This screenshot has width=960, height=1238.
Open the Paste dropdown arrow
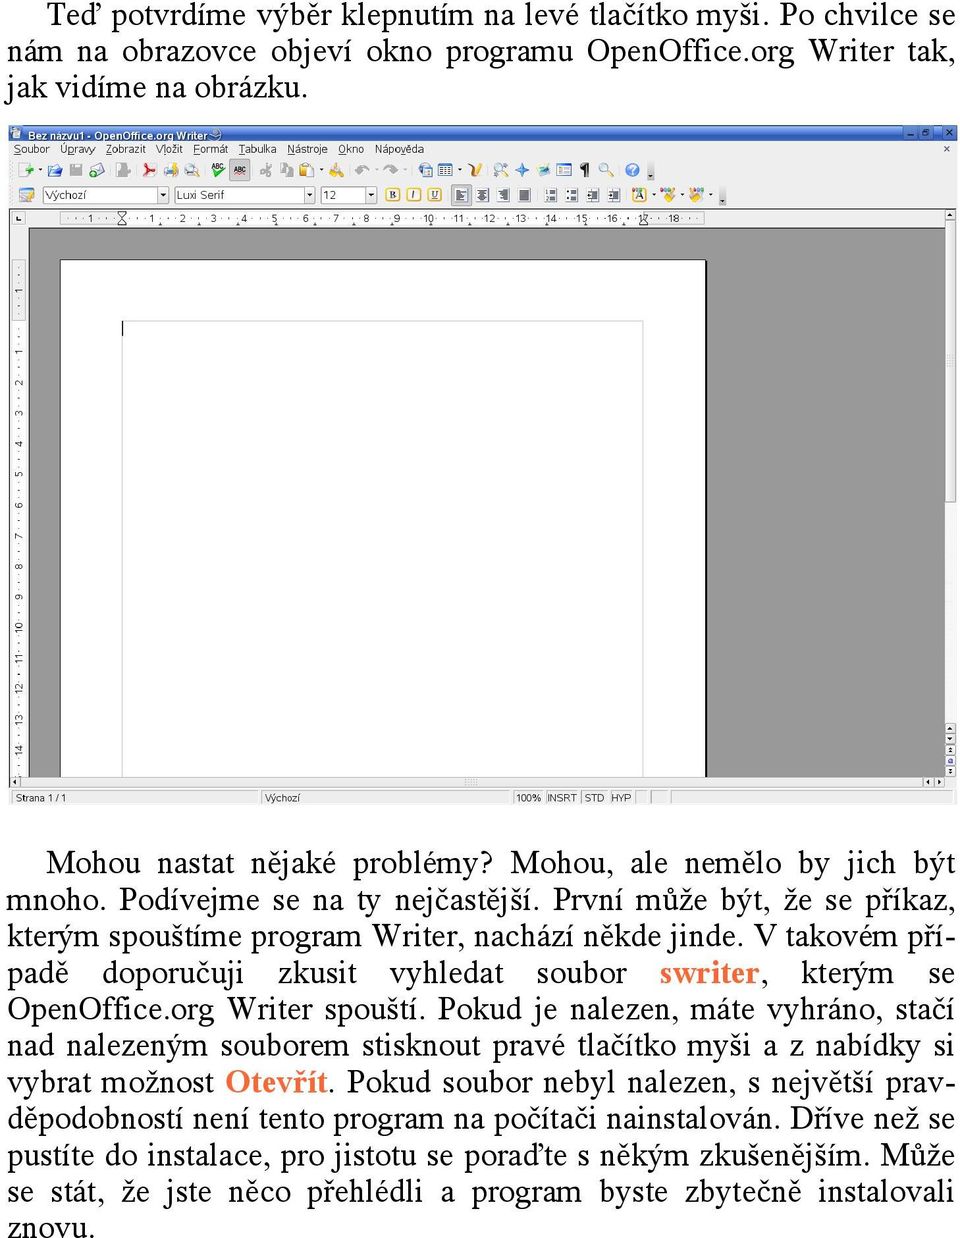pos(321,170)
